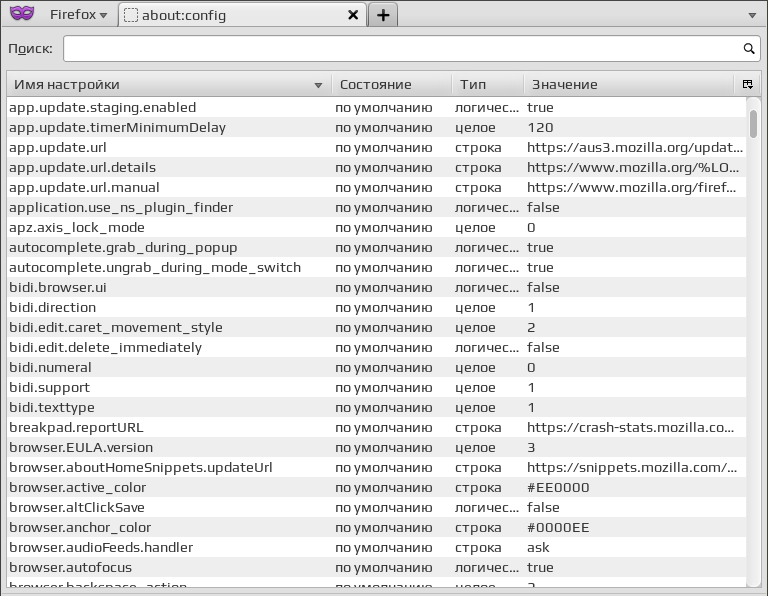Select bidi.support preference
Screen dimensions: 768x596
[x=377, y=387]
